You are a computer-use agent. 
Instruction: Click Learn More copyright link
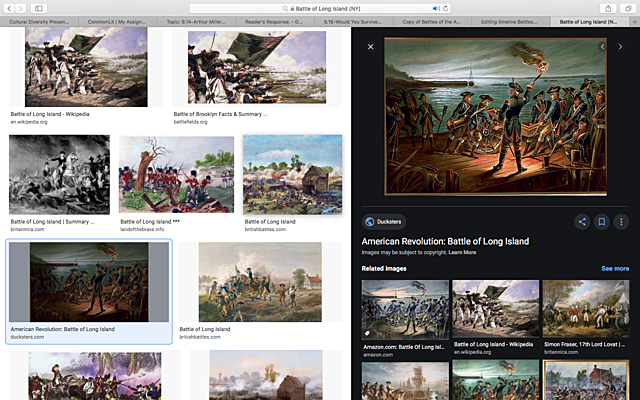(x=462, y=252)
